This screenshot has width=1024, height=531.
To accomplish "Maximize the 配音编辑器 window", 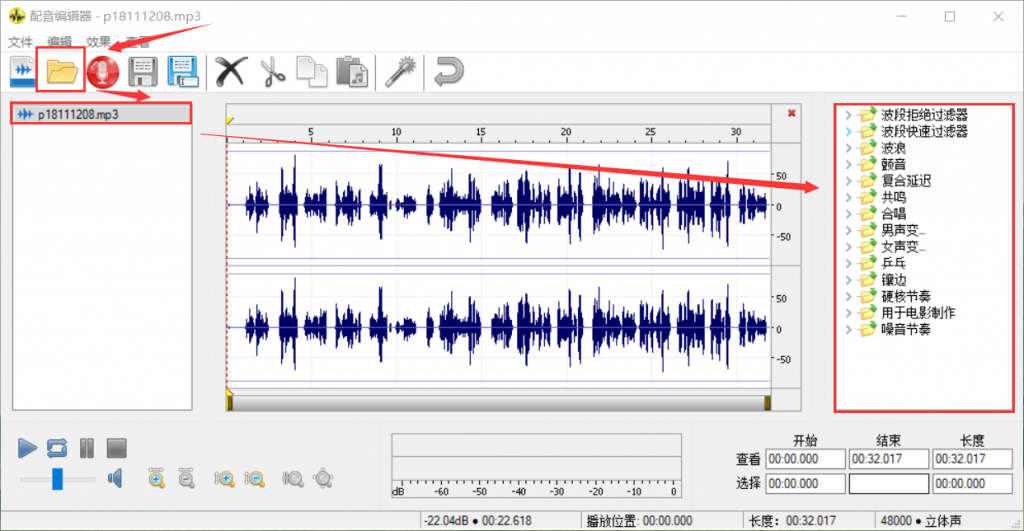I will 950,17.
